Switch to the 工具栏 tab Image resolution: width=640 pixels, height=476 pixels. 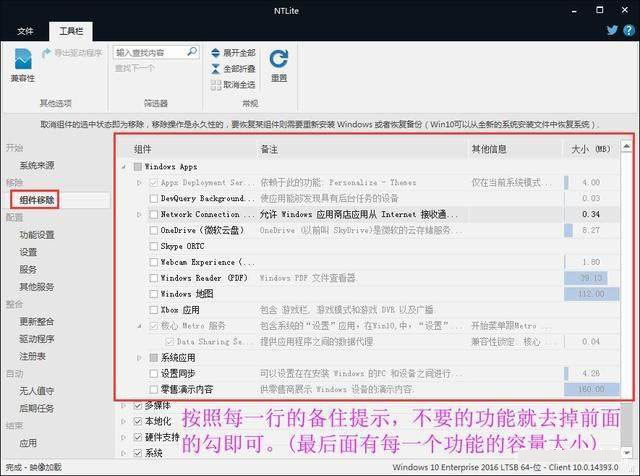point(71,31)
